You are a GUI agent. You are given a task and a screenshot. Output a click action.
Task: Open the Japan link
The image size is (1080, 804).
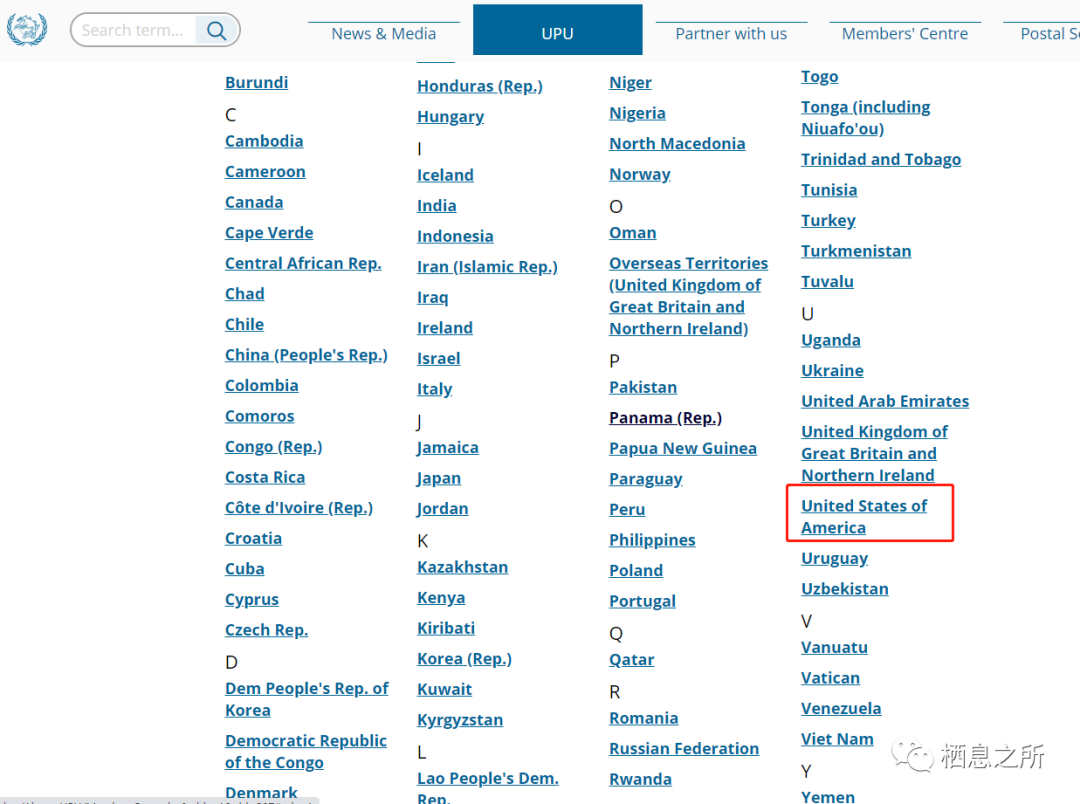click(439, 478)
